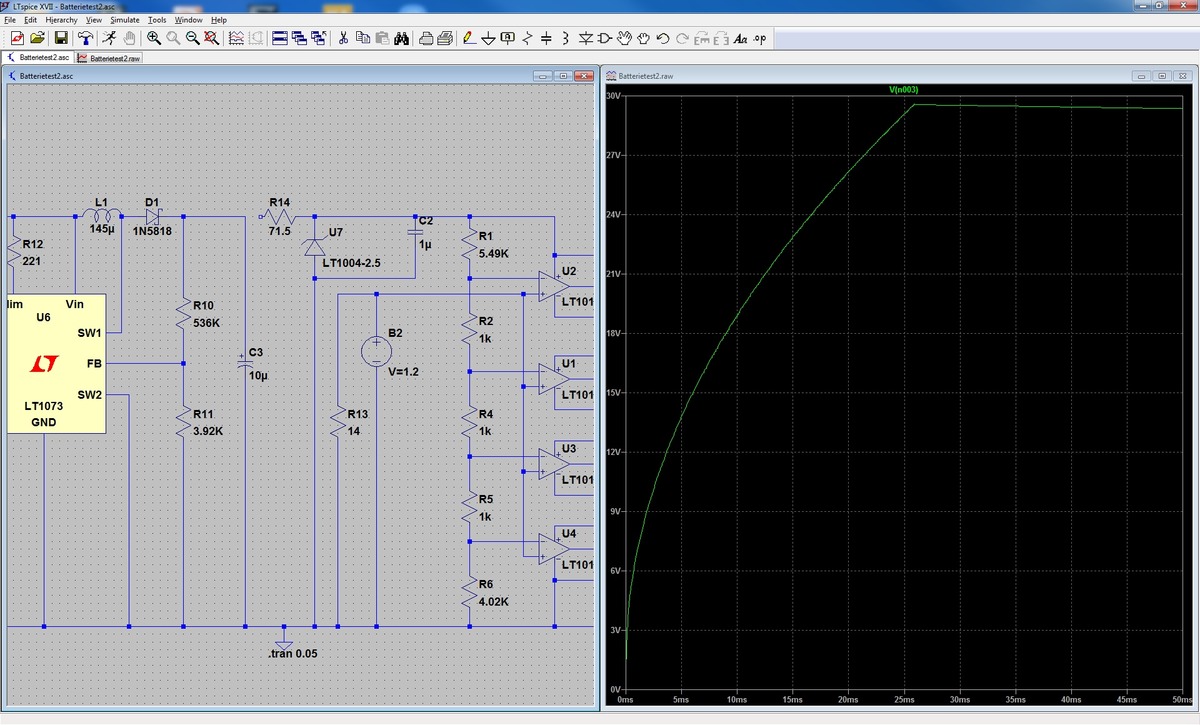The image size is (1200, 725).
Task: Click the Zoom In magnifier
Action: tap(154, 38)
